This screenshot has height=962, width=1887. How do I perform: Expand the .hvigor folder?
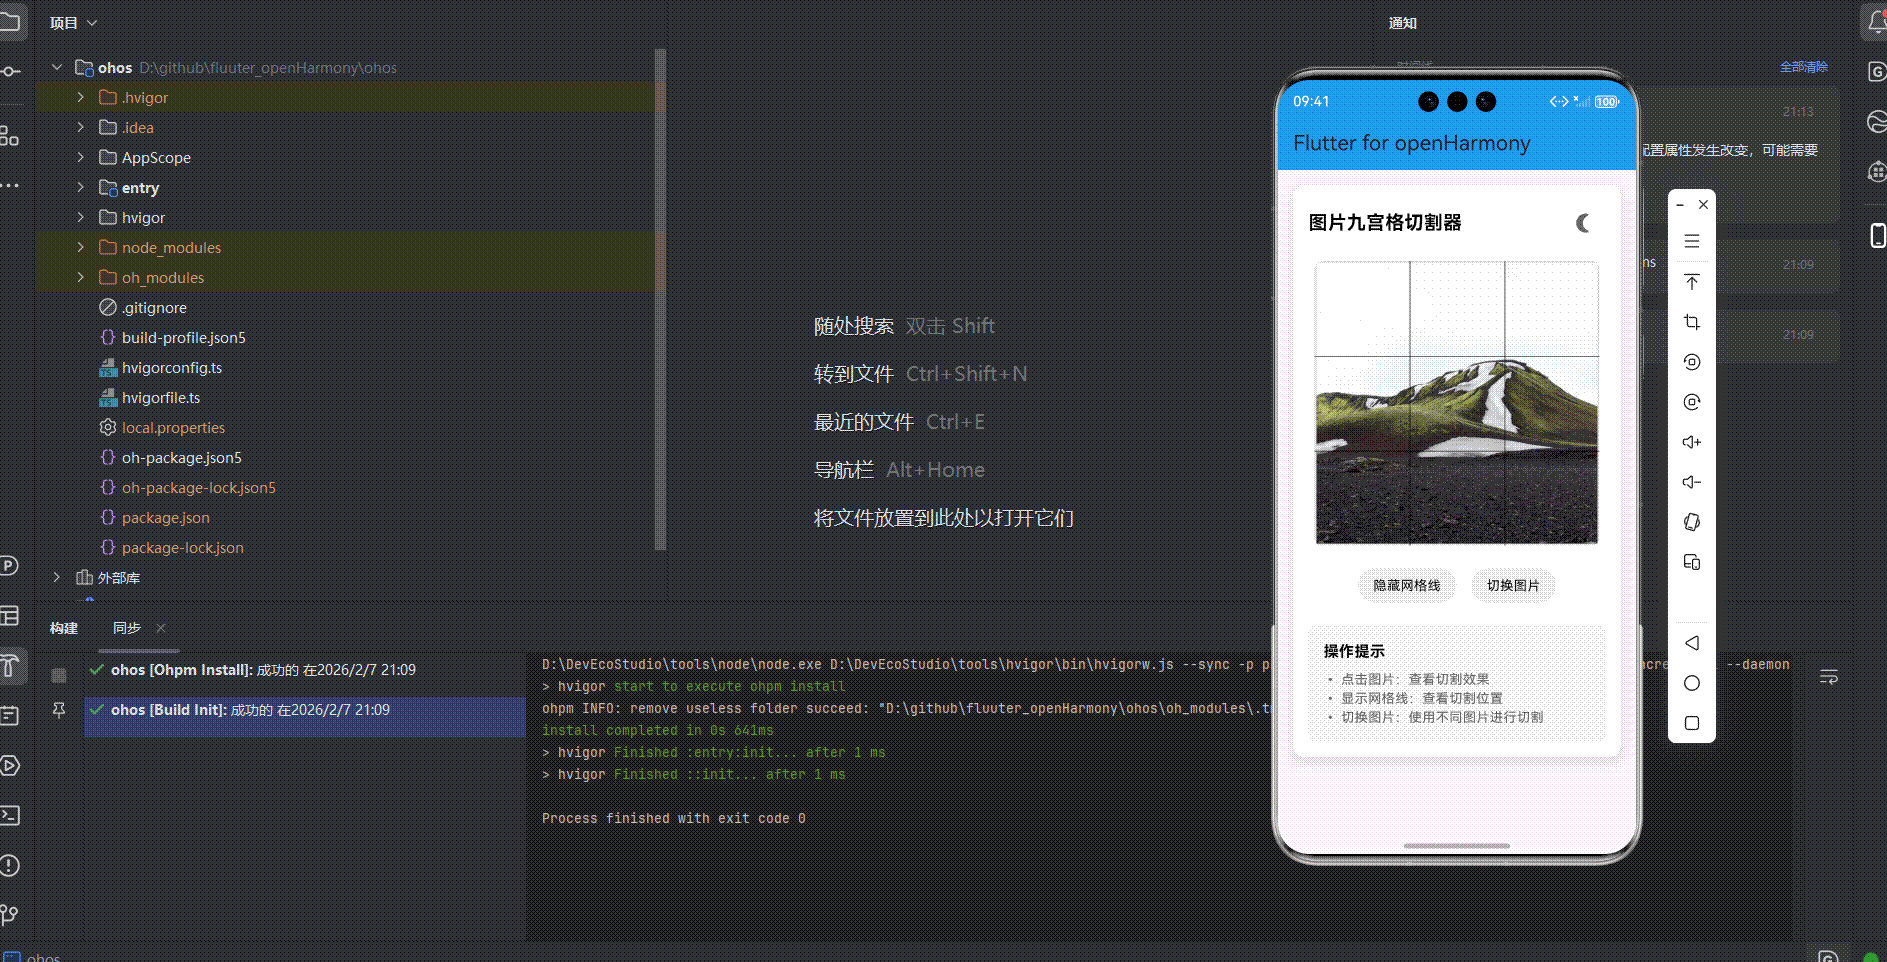[81, 98]
